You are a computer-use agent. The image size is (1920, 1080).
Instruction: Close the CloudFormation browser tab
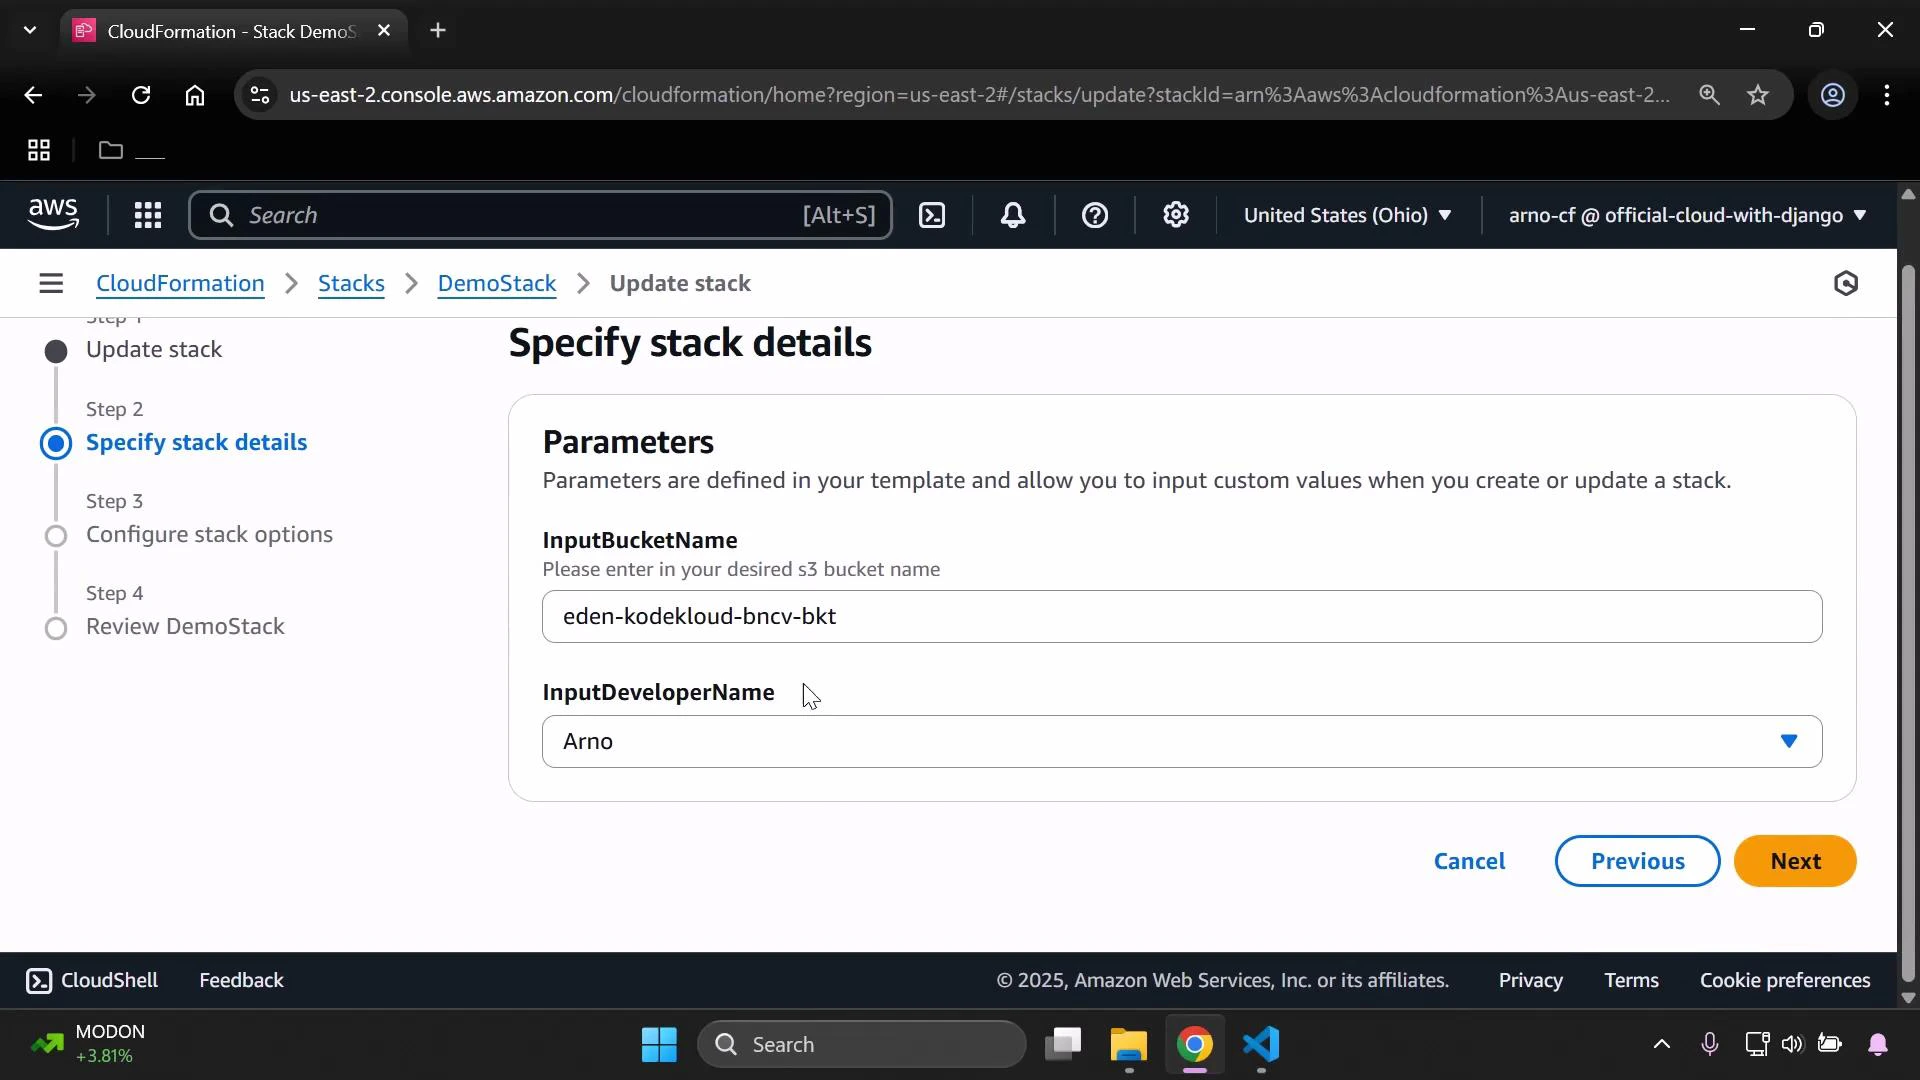point(384,31)
